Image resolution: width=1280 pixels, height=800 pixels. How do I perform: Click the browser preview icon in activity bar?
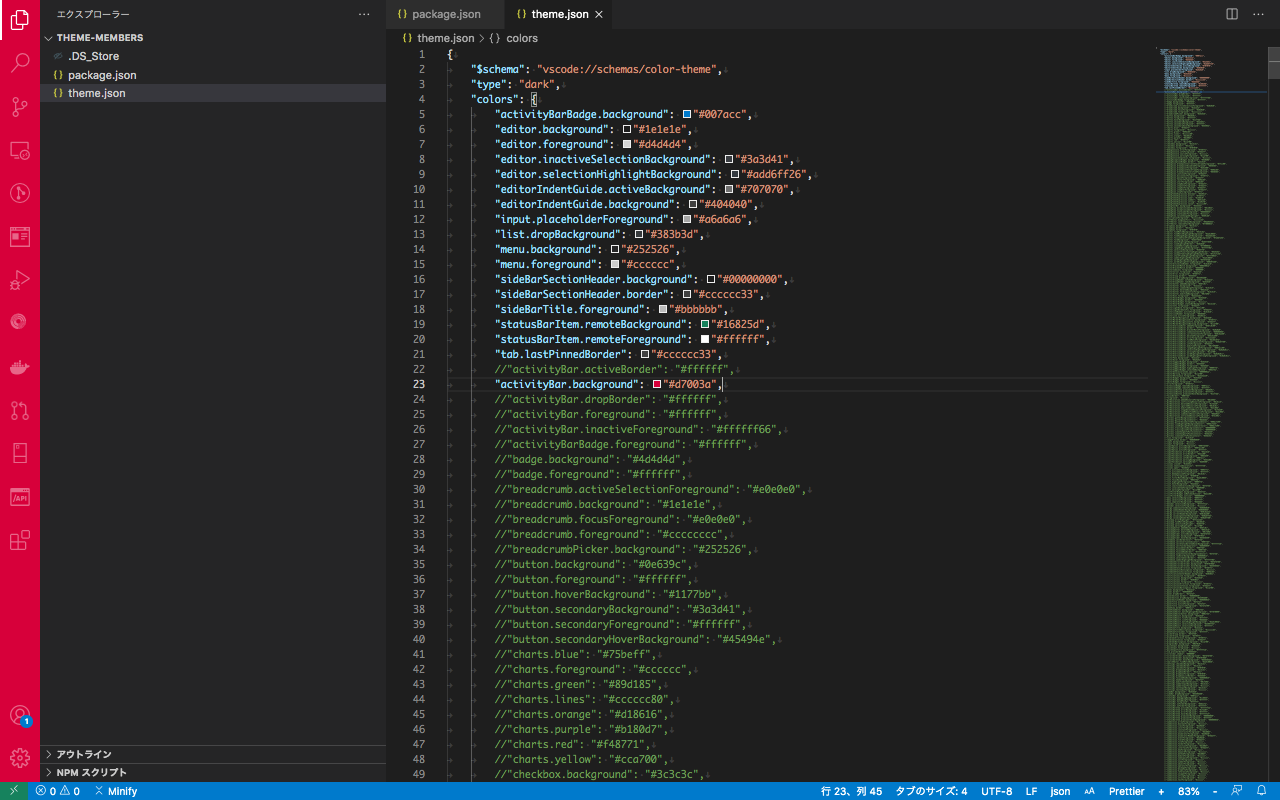tap(20, 237)
